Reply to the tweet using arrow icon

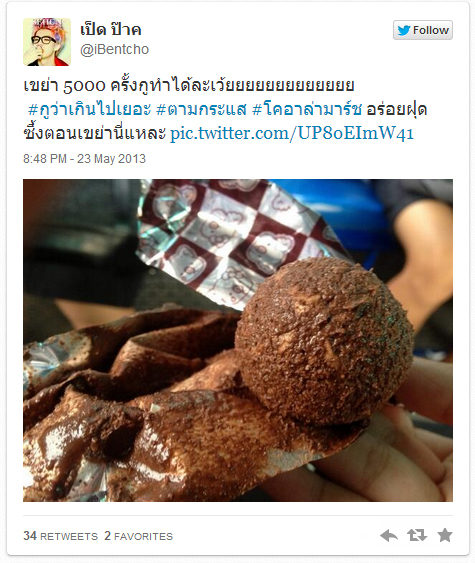(x=389, y=535)
